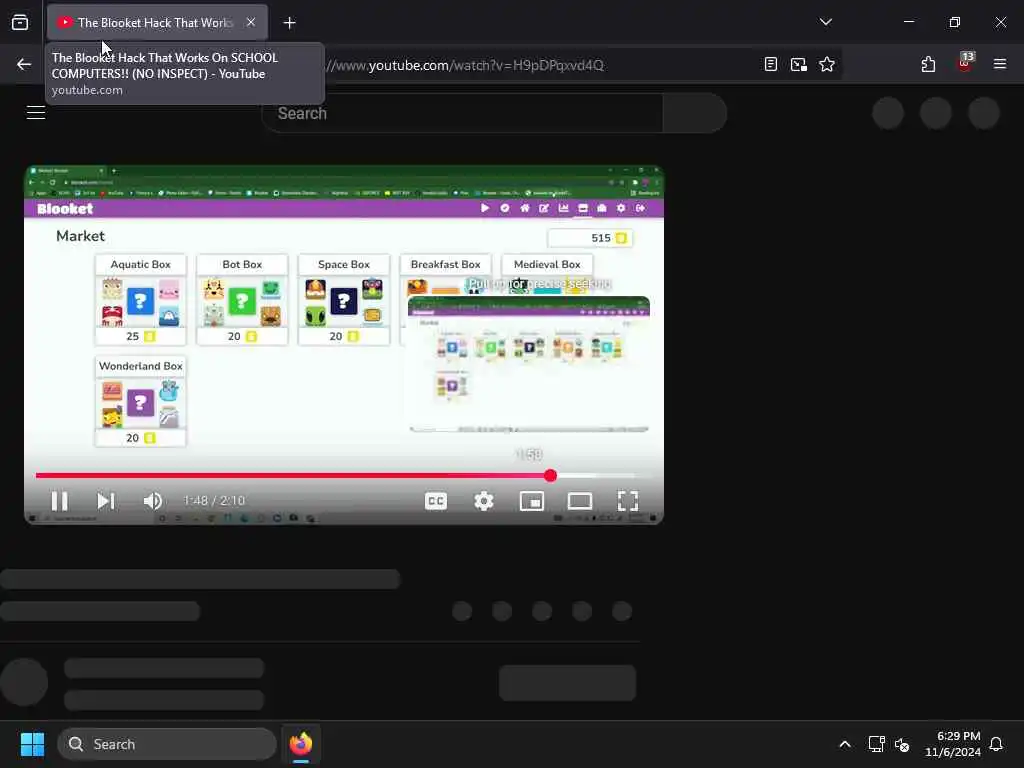
Task: Open the Firefox application menu
Action: [999, 64]
